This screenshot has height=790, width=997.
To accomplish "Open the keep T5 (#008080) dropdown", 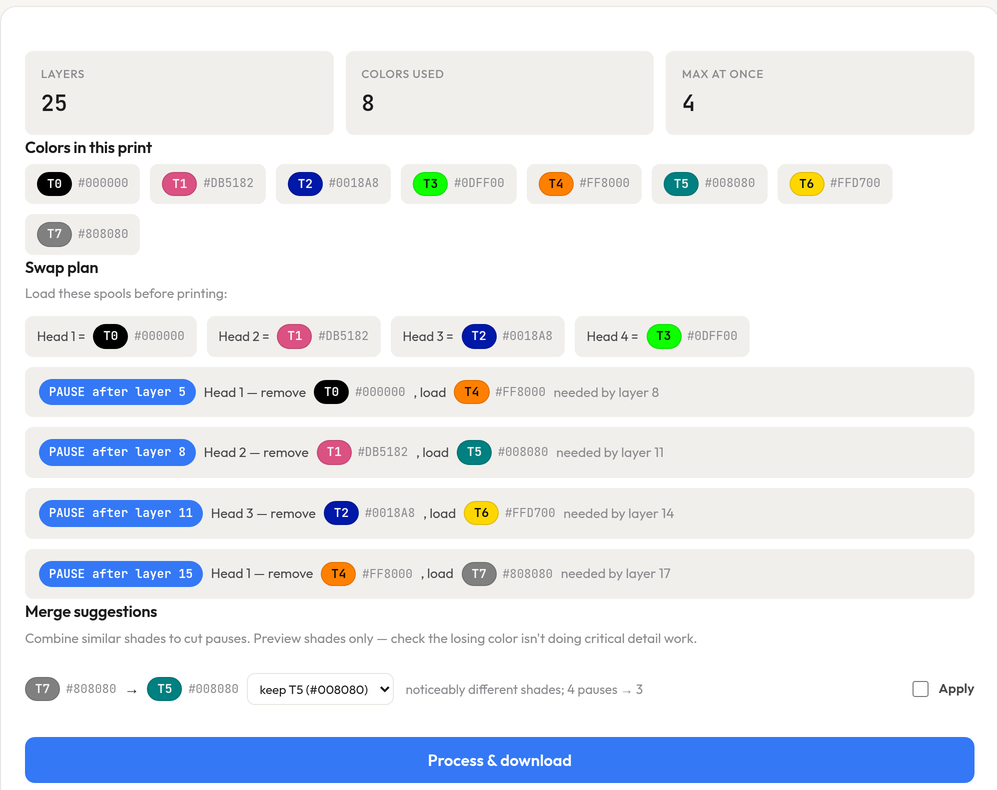I will pyautogui.click(x=320, y=689).
